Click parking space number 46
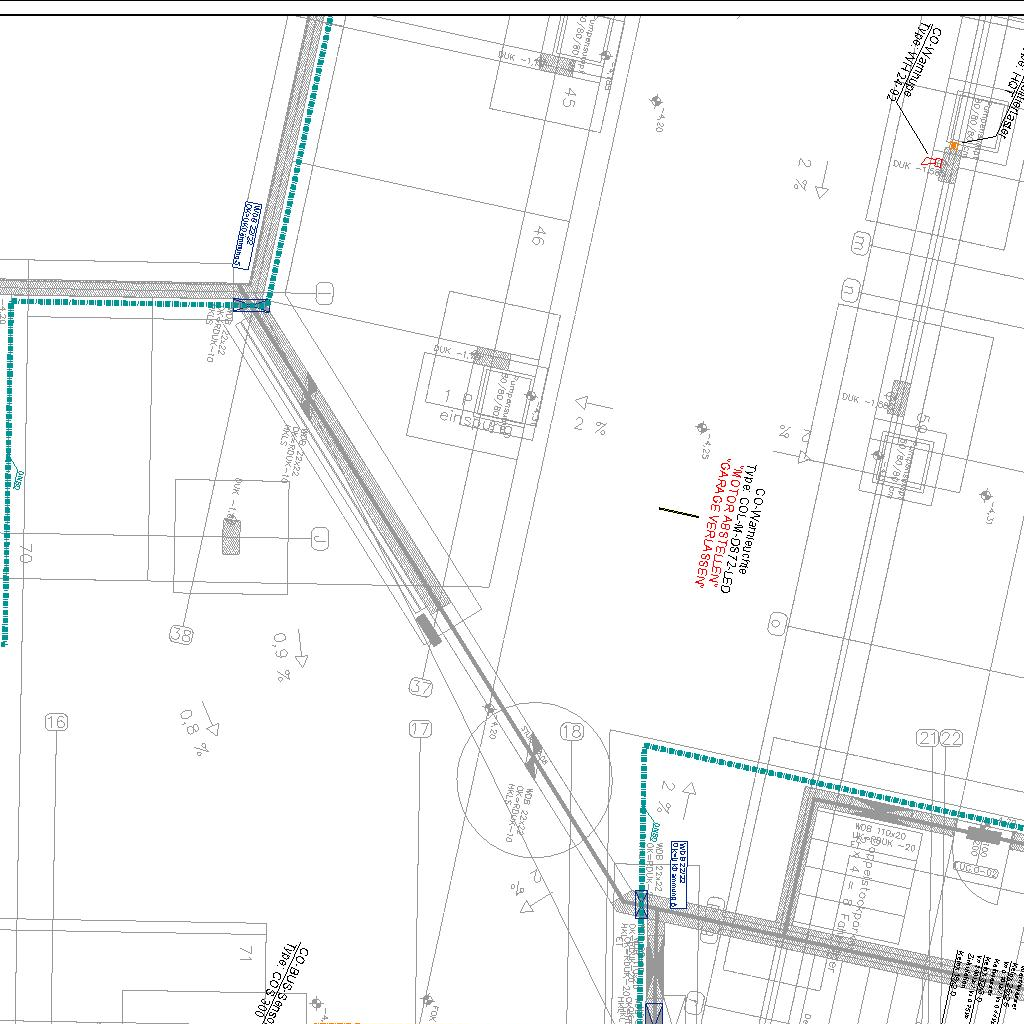Screen dimensions: 1024x1024 [538, 237]
